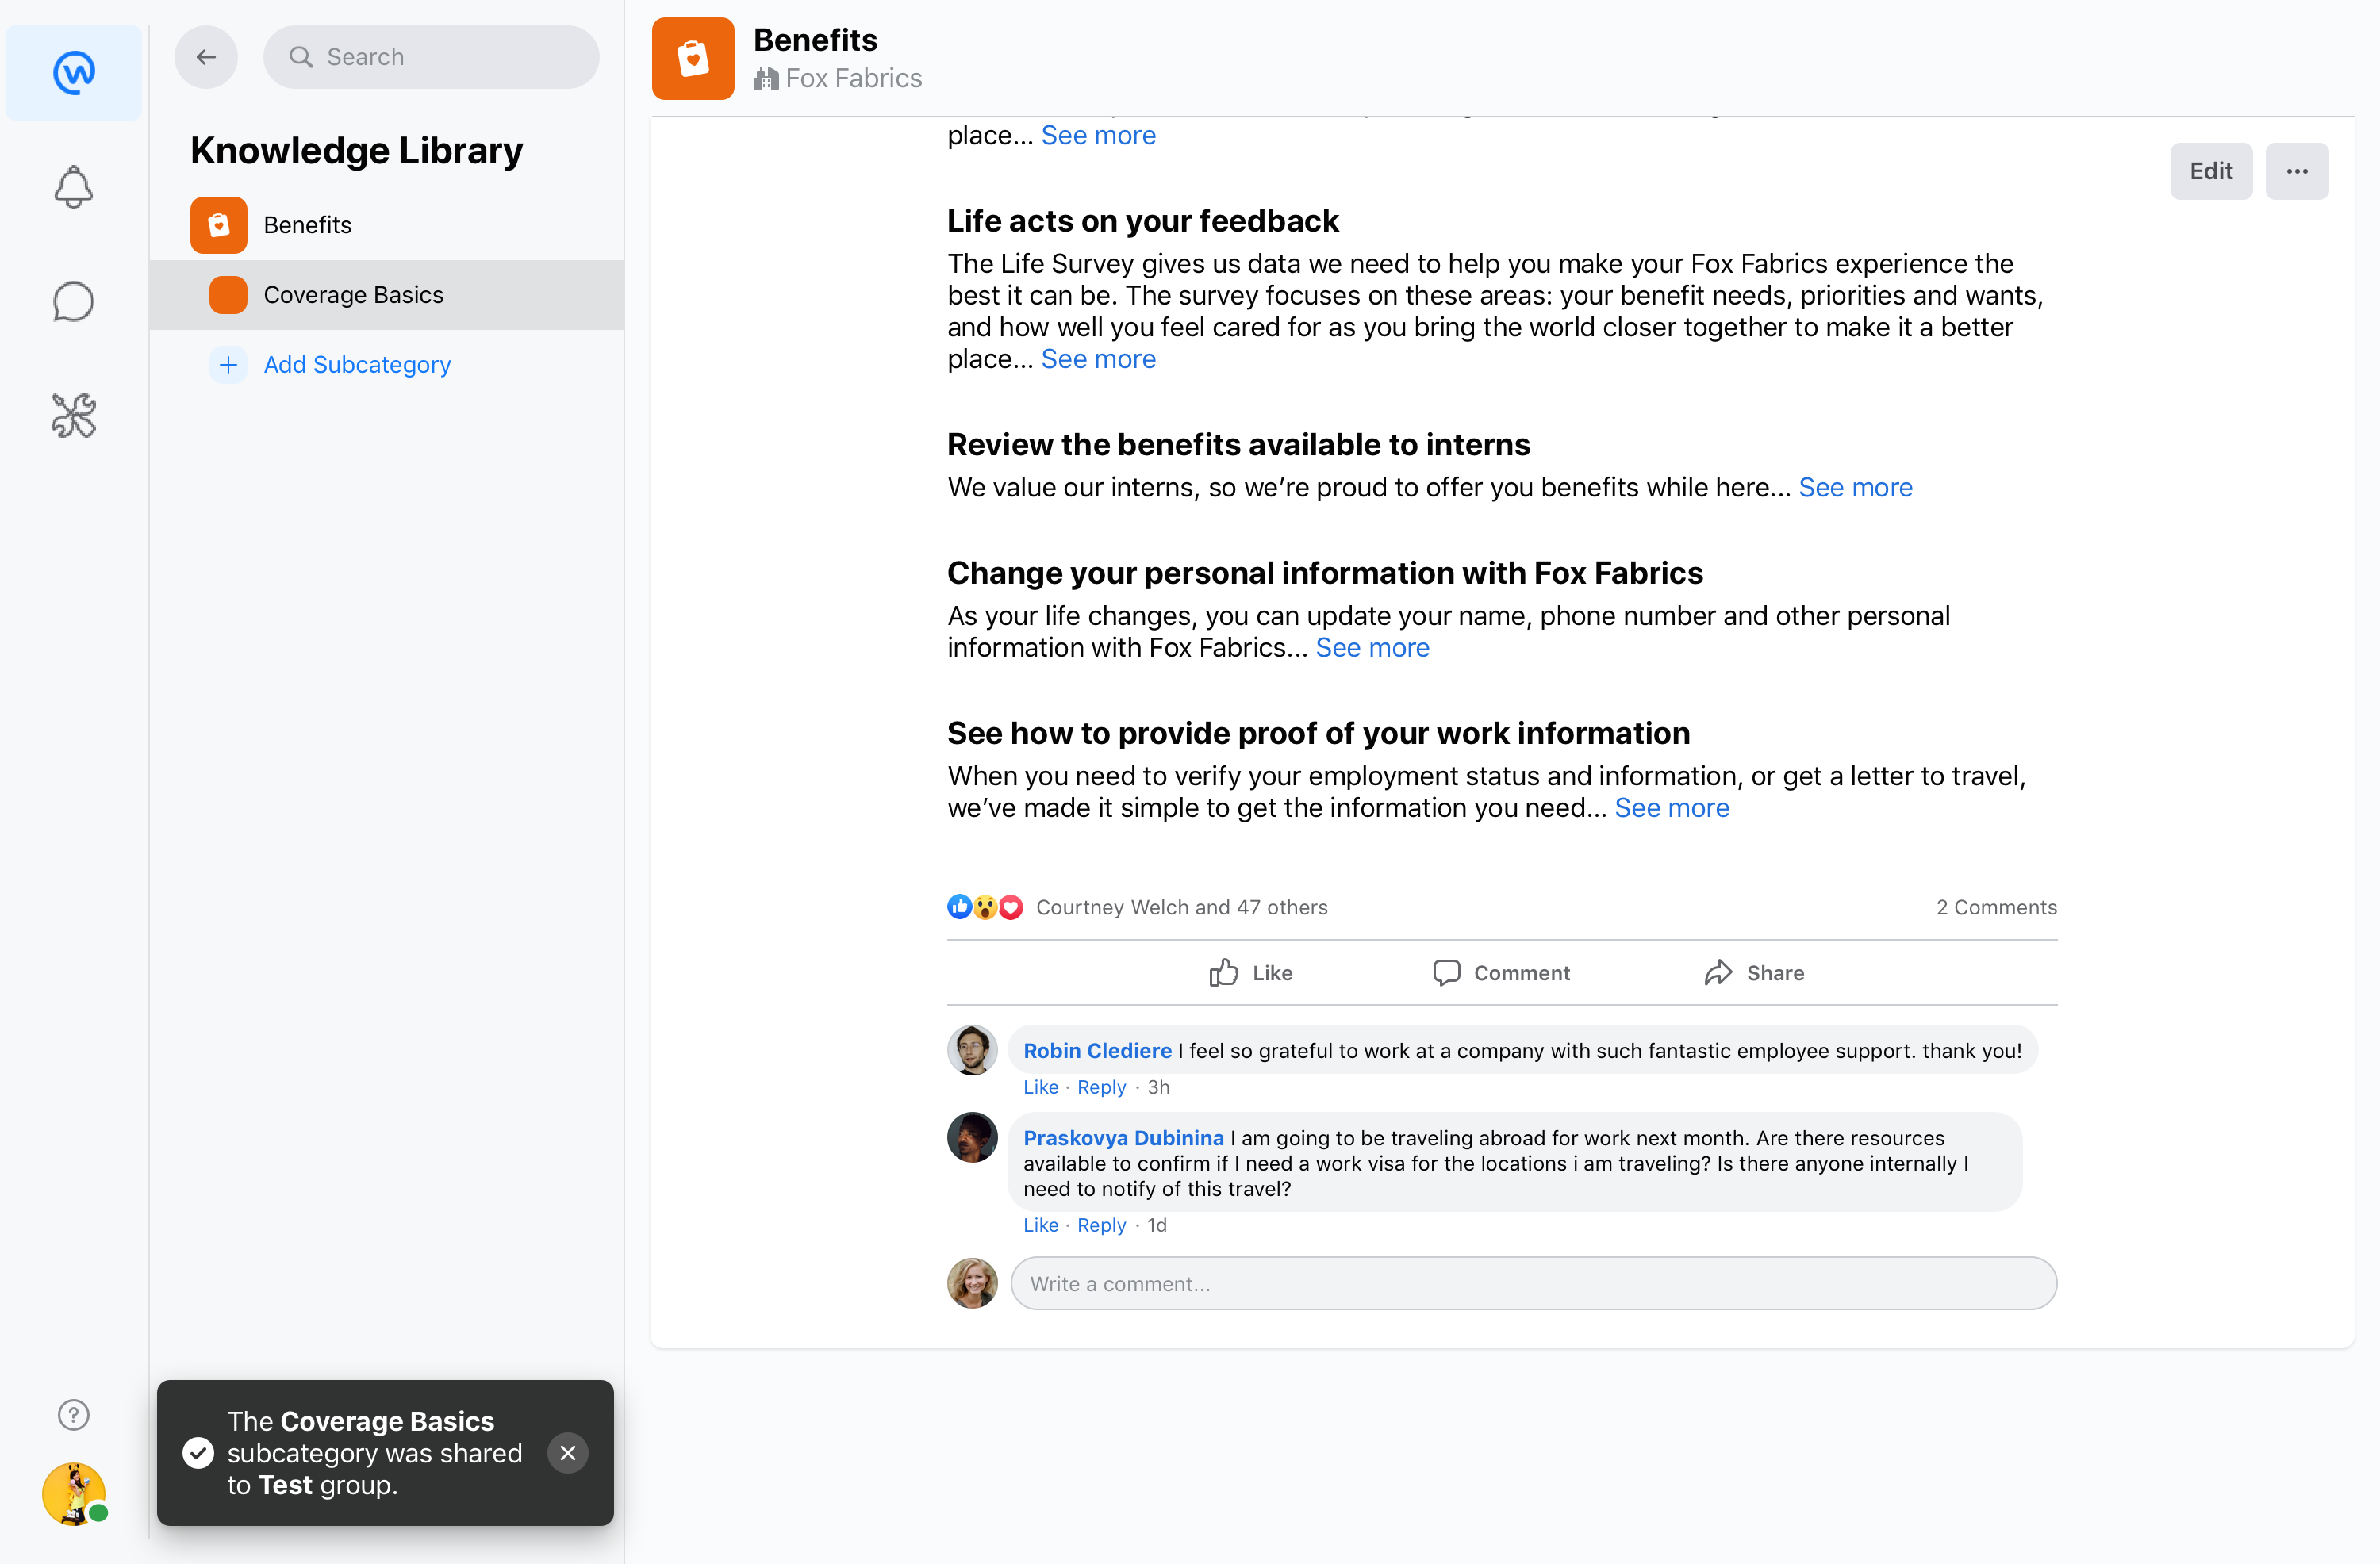
Task: Focus the Search field
Action: (431, 57)
